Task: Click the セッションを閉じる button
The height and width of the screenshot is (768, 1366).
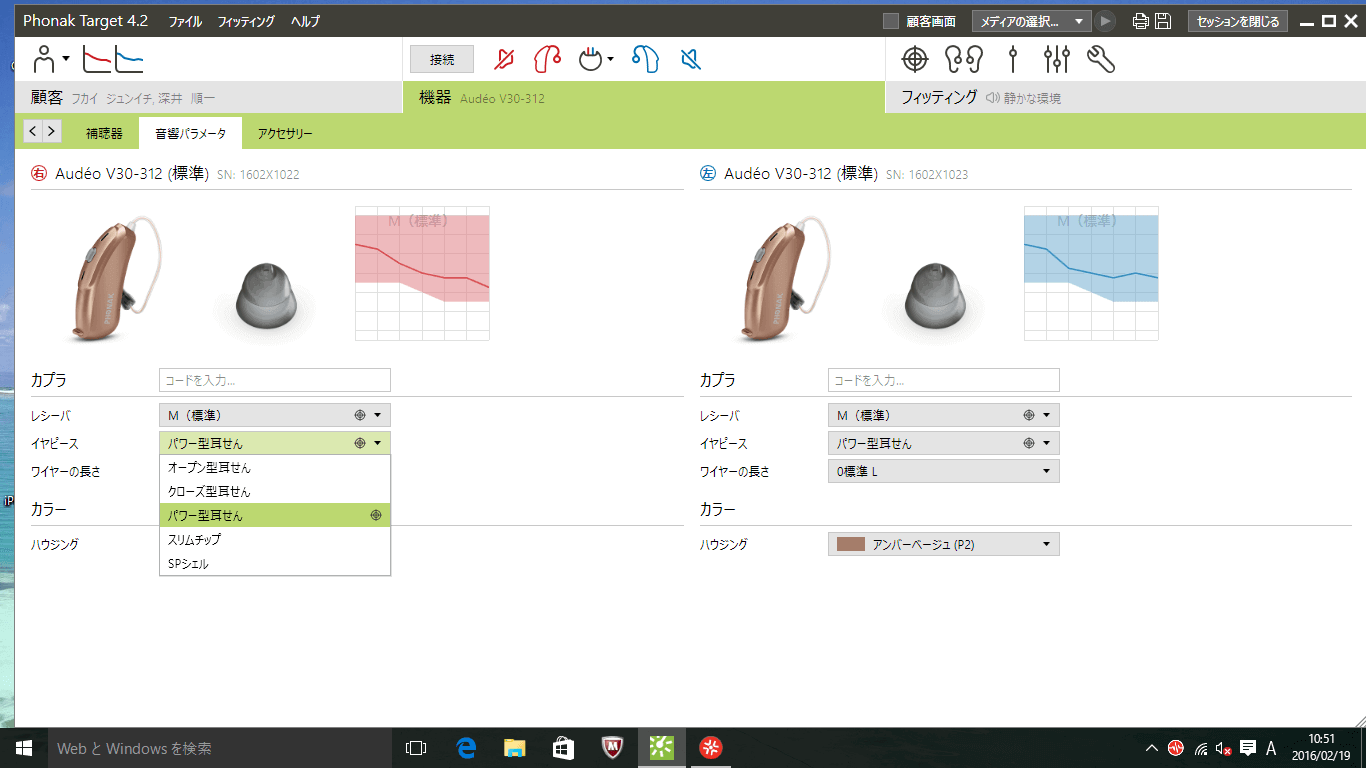Action: coord(1237,21)
